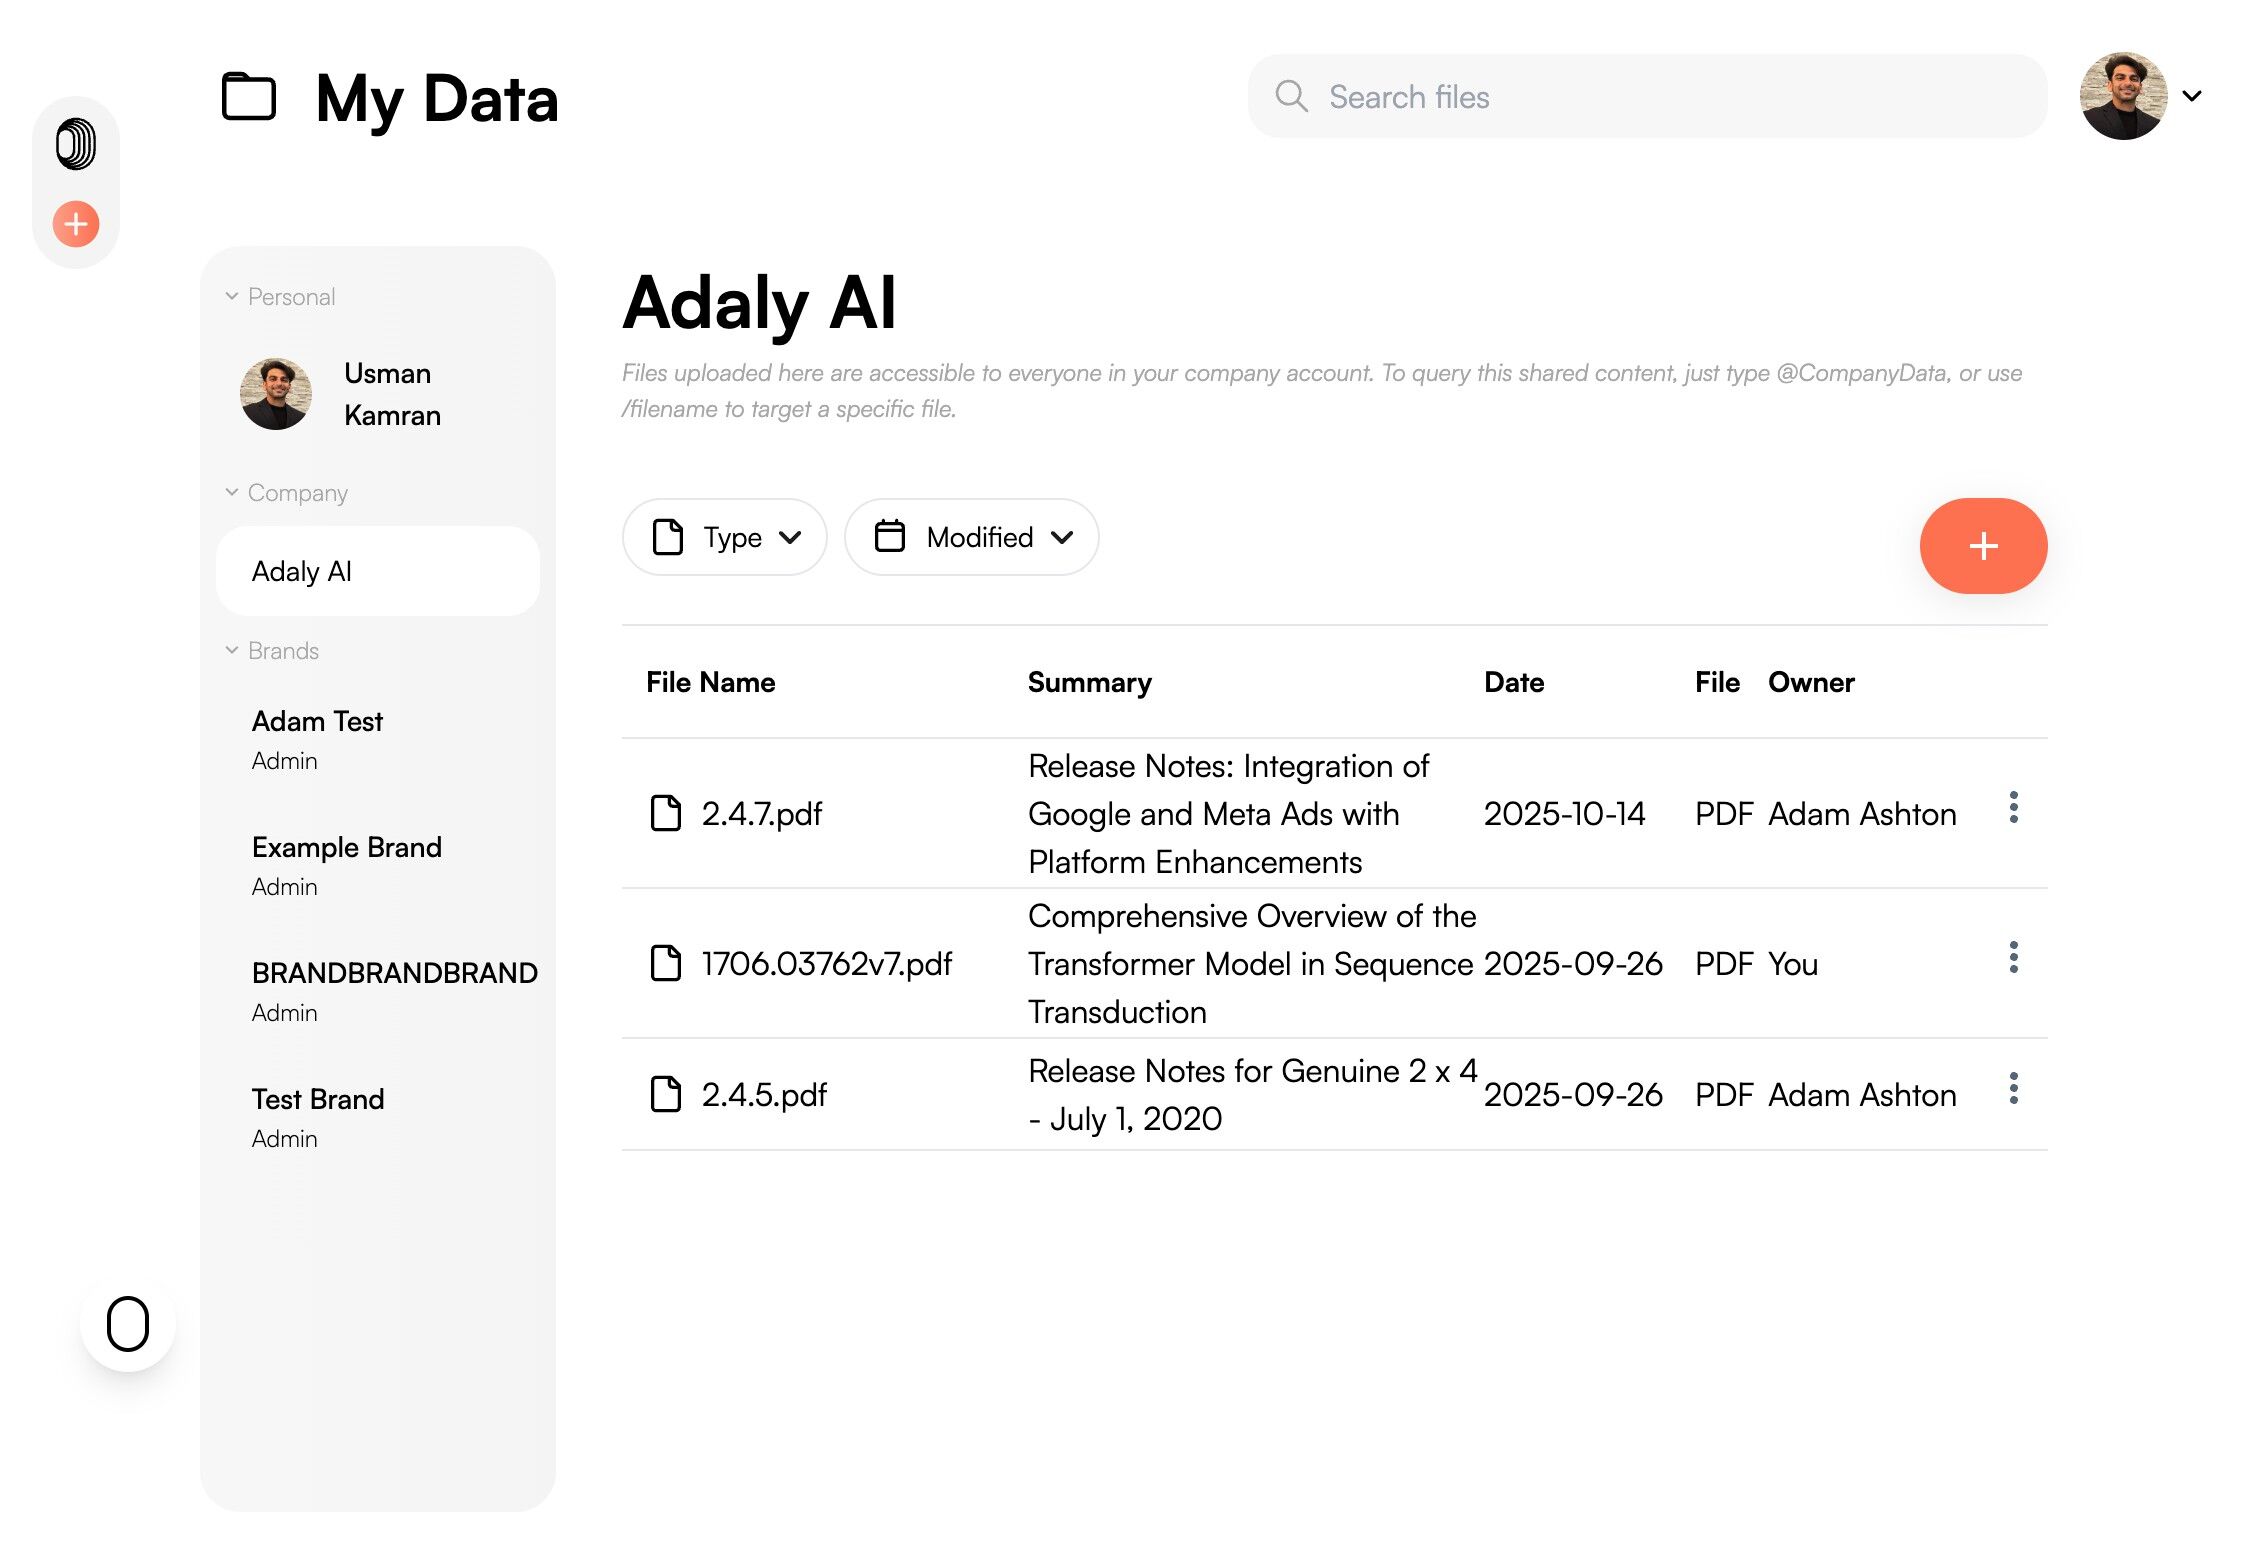Collapse the Brands section
The width and height of the screenshot is (2248, 1564).
(x=232, y=650)
